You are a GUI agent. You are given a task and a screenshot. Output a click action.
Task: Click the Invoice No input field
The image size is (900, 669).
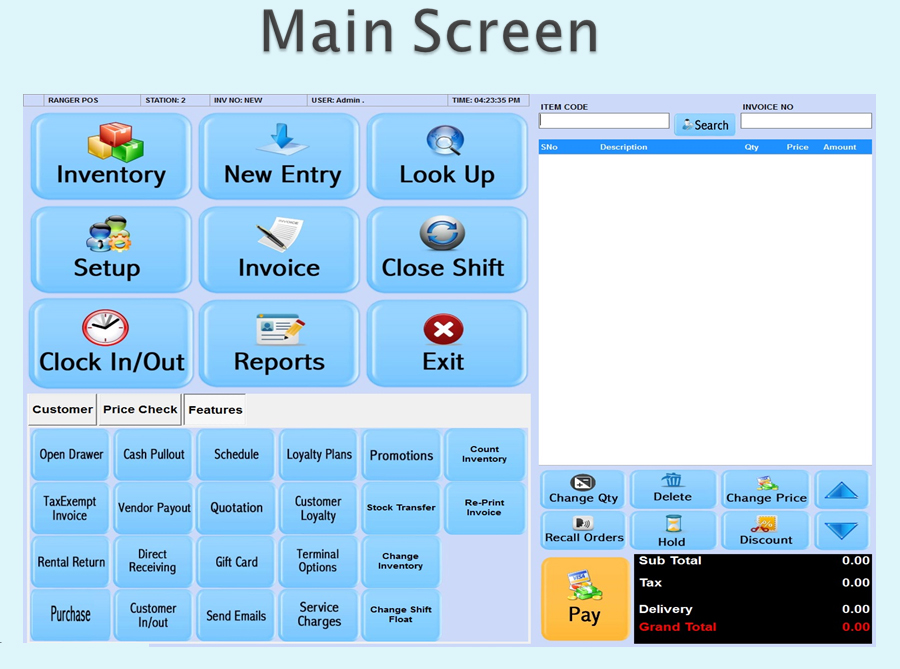pos(805,121)
